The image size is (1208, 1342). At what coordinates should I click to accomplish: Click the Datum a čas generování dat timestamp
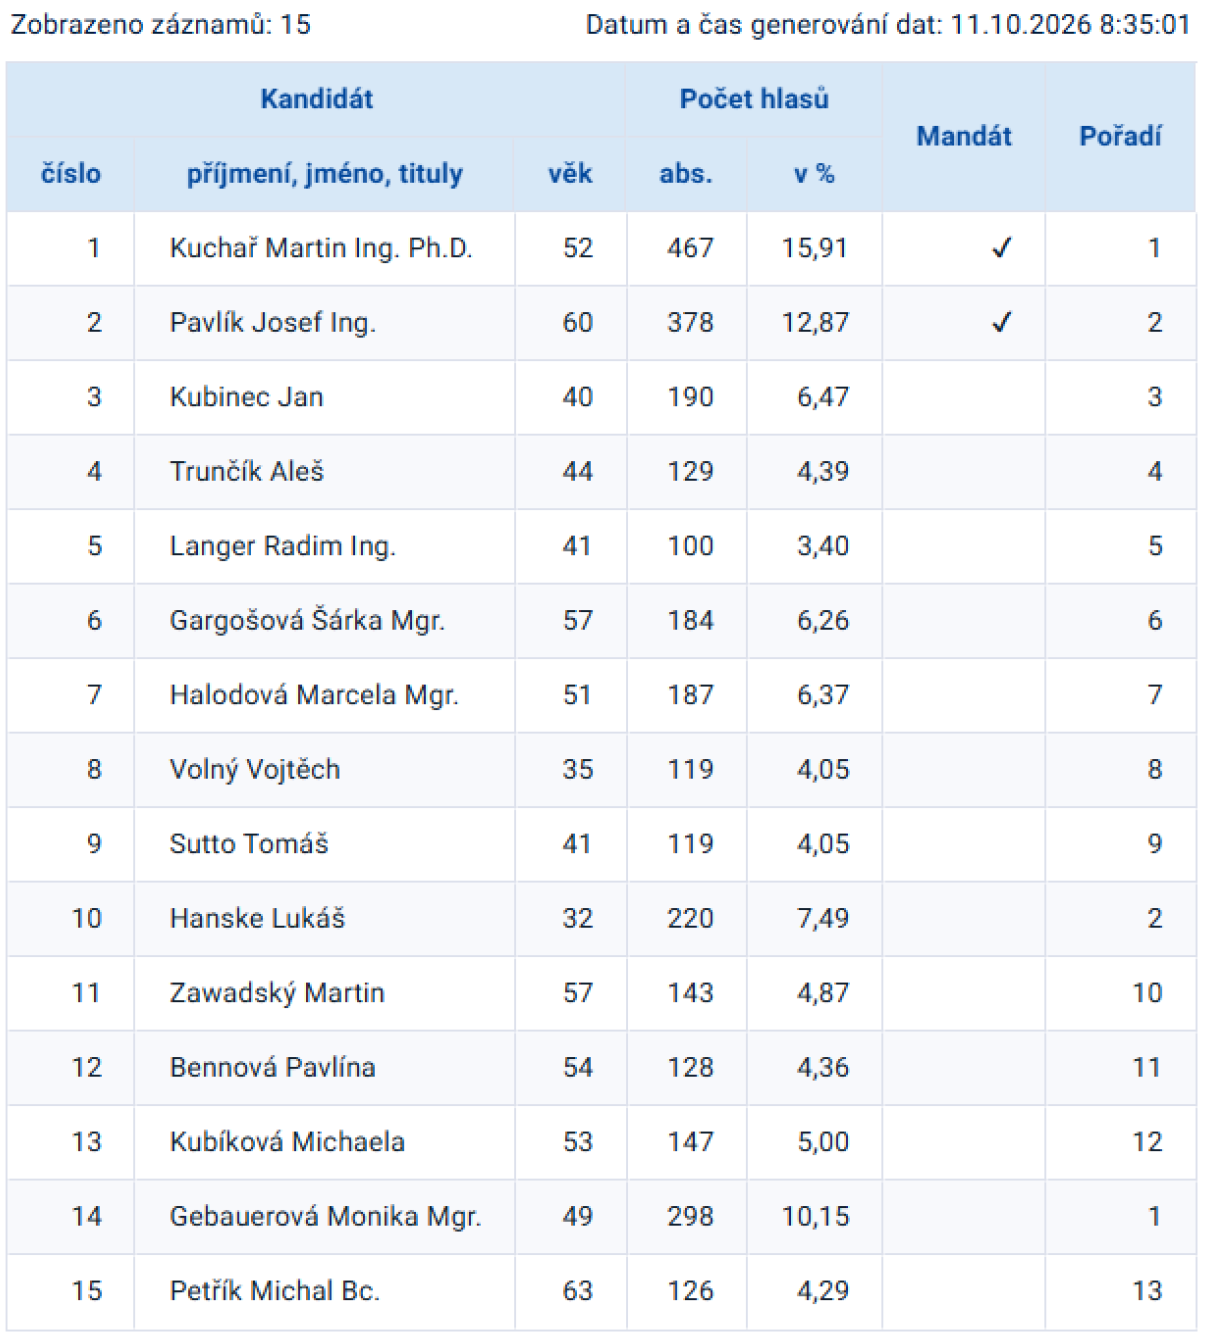[x=888, y=24]
